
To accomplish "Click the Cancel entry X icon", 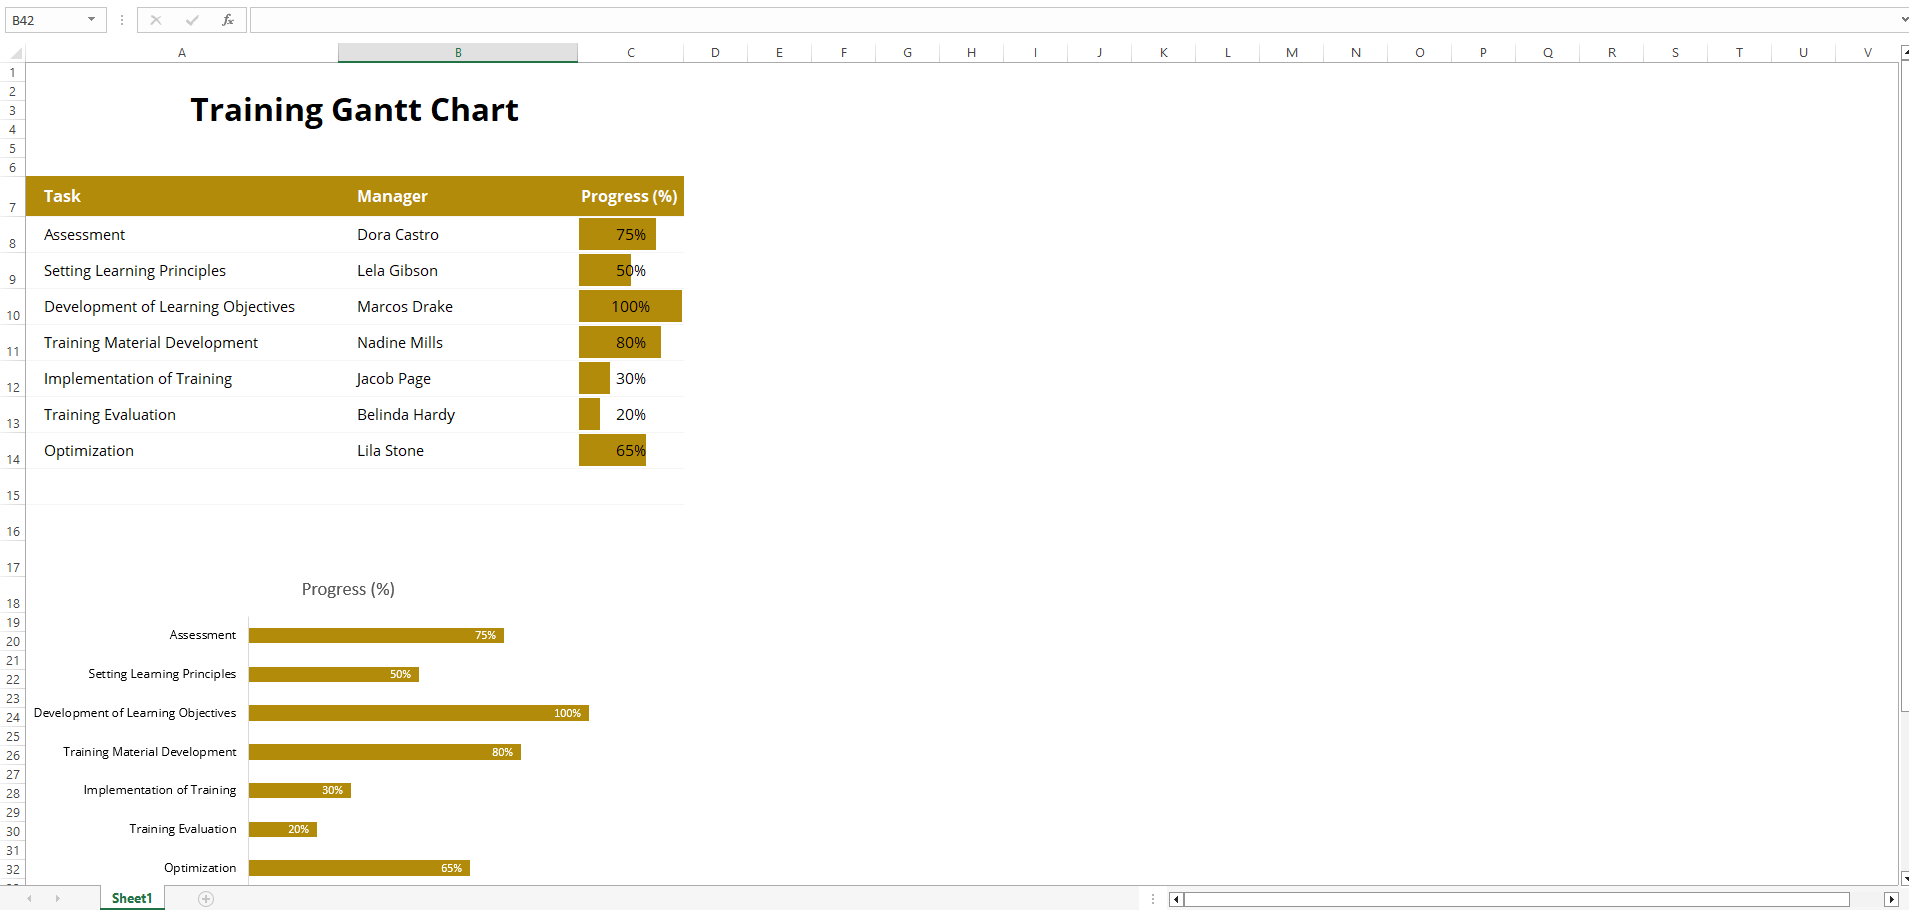I will pos(156,20).
